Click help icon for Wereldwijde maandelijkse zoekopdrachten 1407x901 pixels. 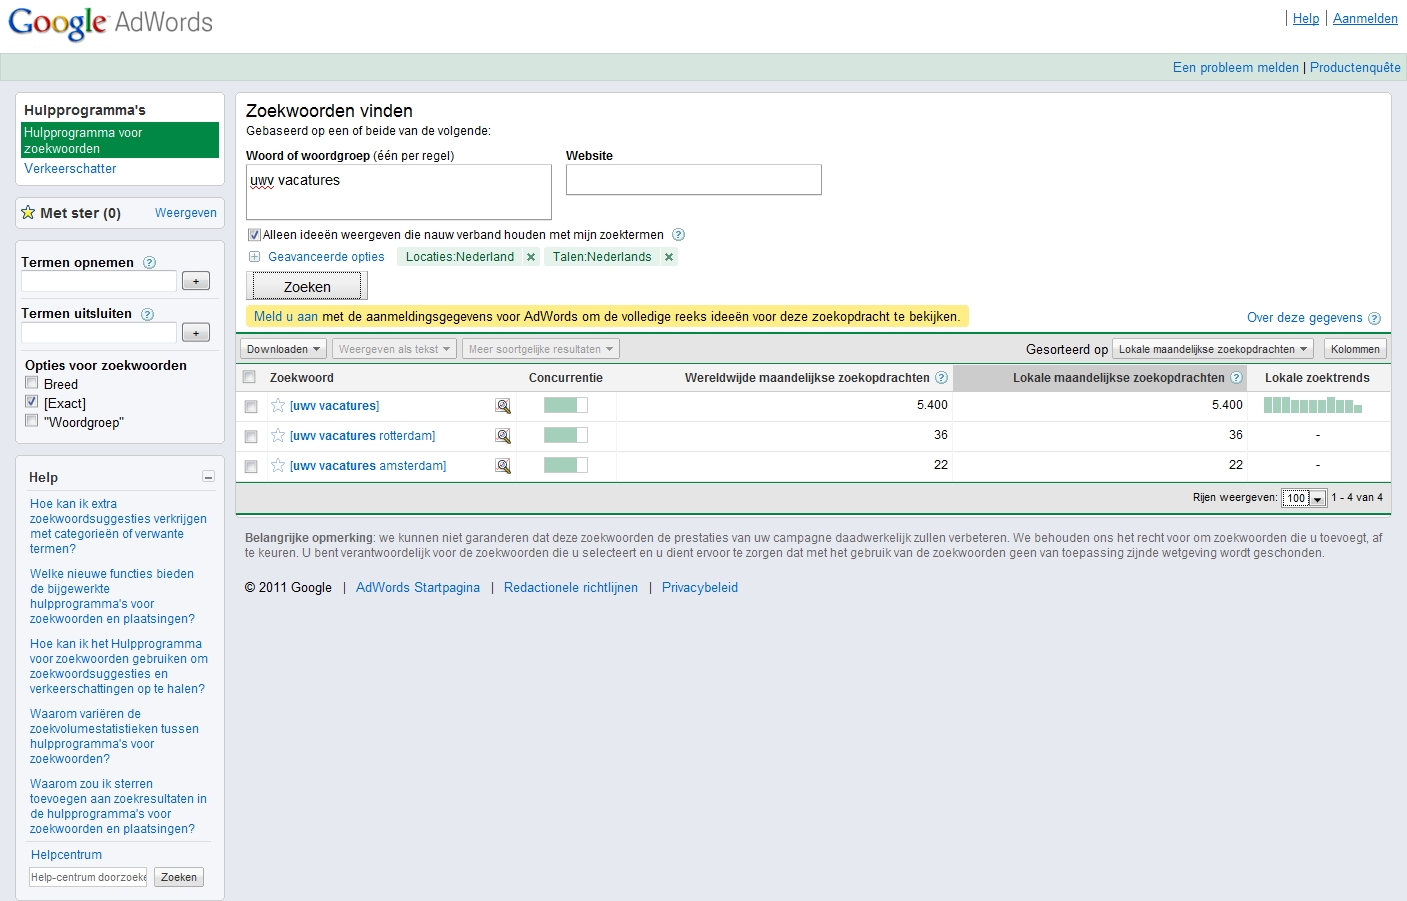[x=941, y=378]
